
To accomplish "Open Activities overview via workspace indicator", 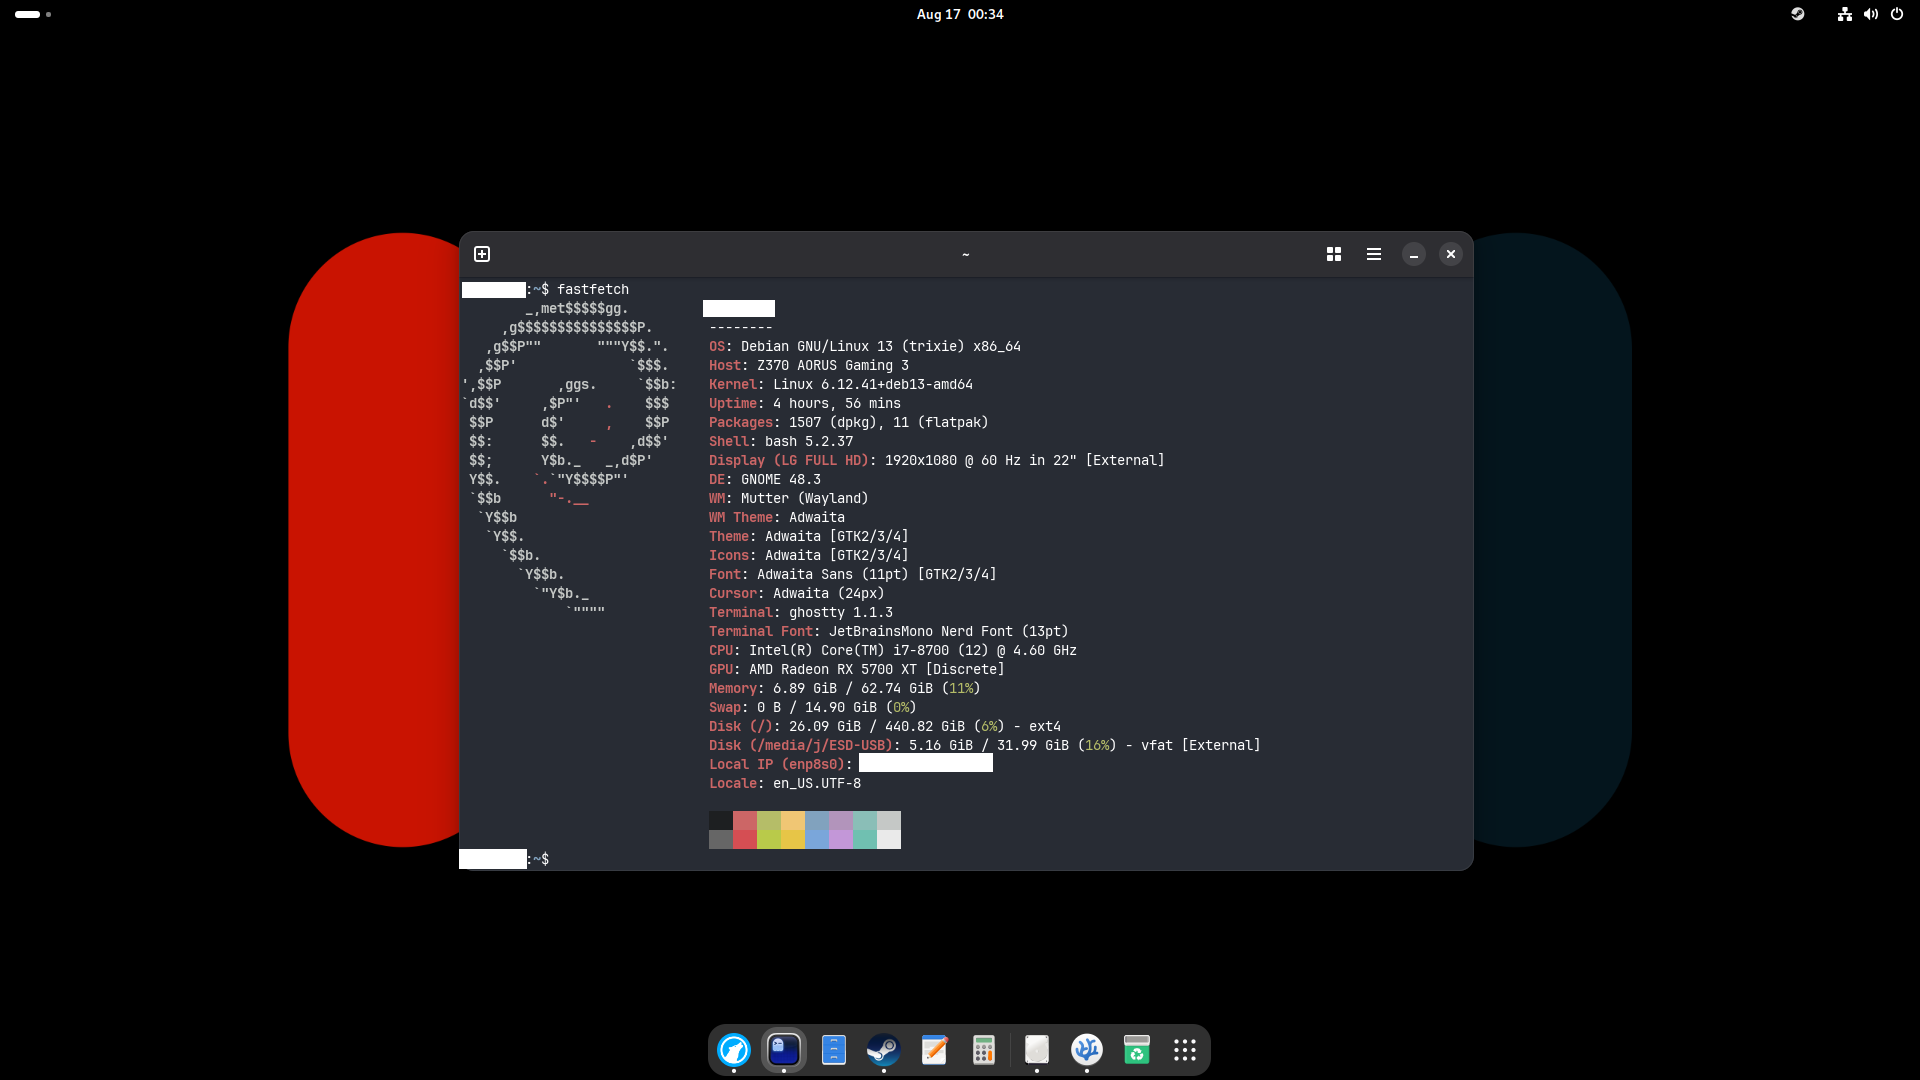I will 33,14.
